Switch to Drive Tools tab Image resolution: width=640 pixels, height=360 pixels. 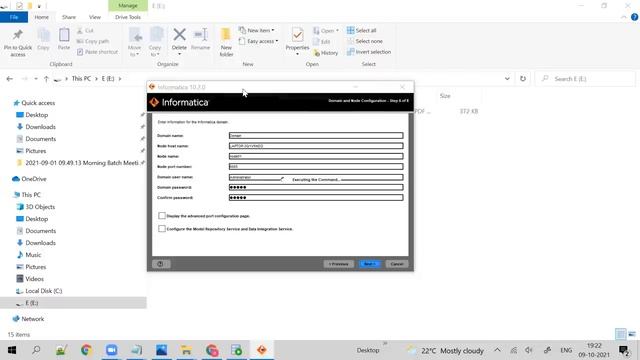128,17
